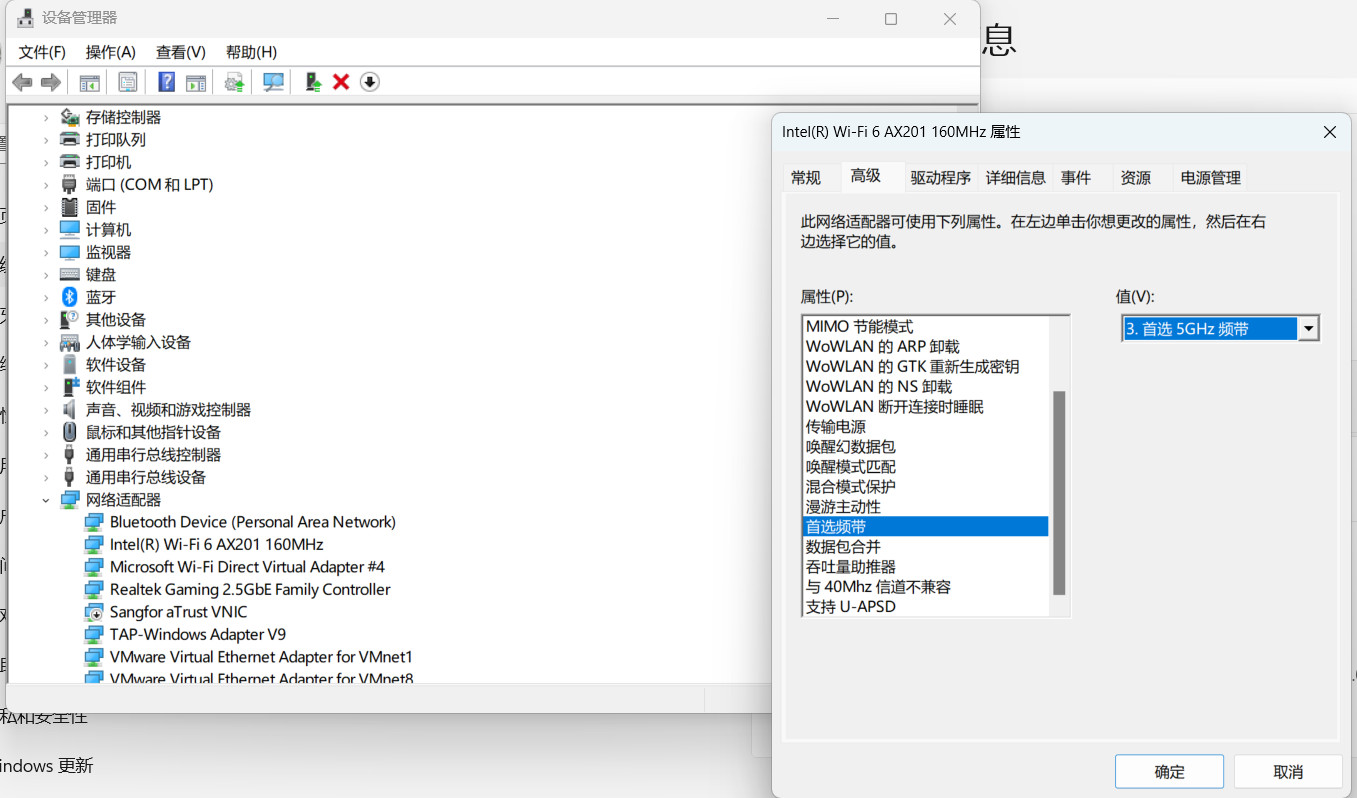1357x798 pixels.
Task: Select TAP-Windows Adapter V9
Action: tap(198, 634)
